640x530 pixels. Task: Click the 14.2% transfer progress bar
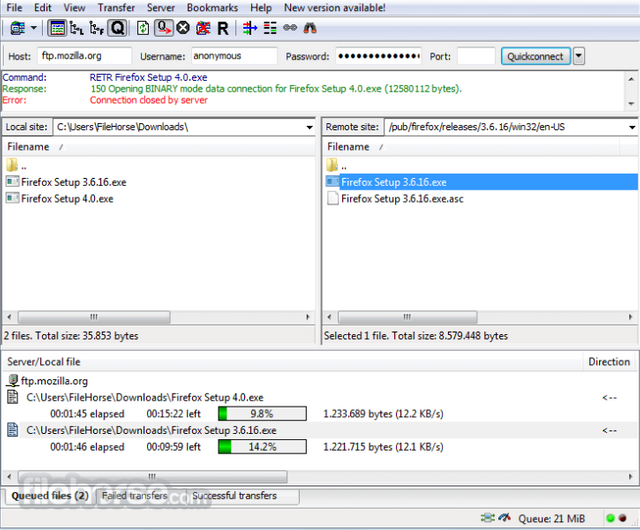[262, 447]
